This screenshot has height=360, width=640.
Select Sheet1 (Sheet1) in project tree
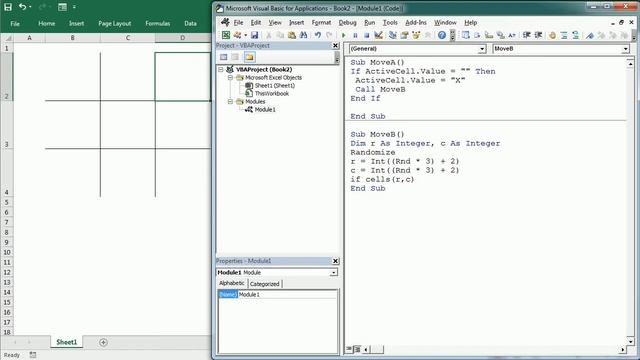[x=274, y=85]
